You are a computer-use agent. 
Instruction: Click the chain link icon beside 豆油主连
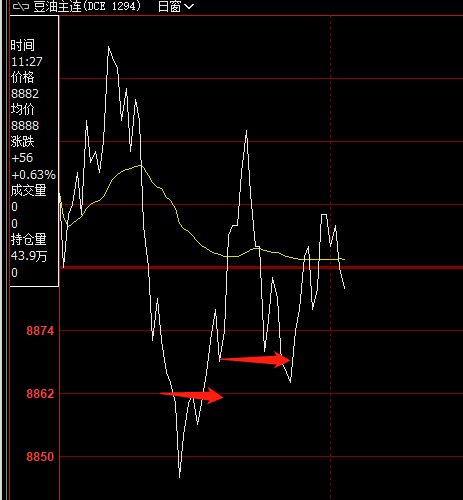(x=21, y=6)
